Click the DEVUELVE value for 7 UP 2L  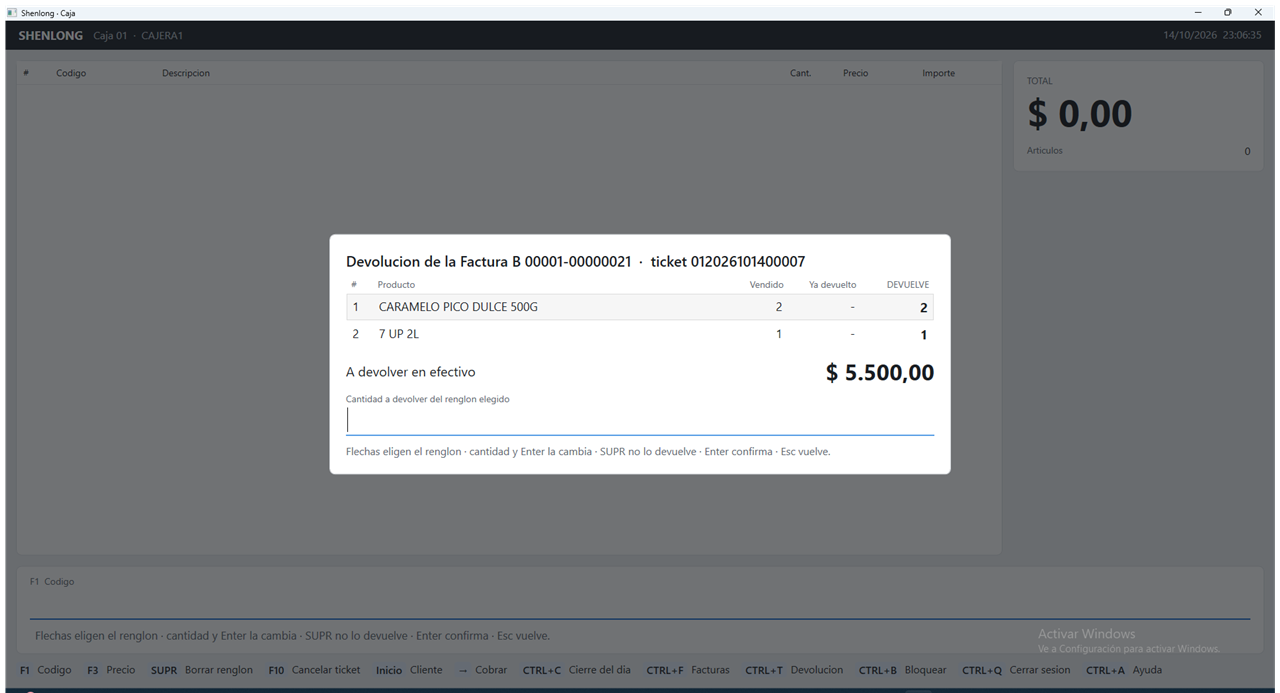pos(924,335)
